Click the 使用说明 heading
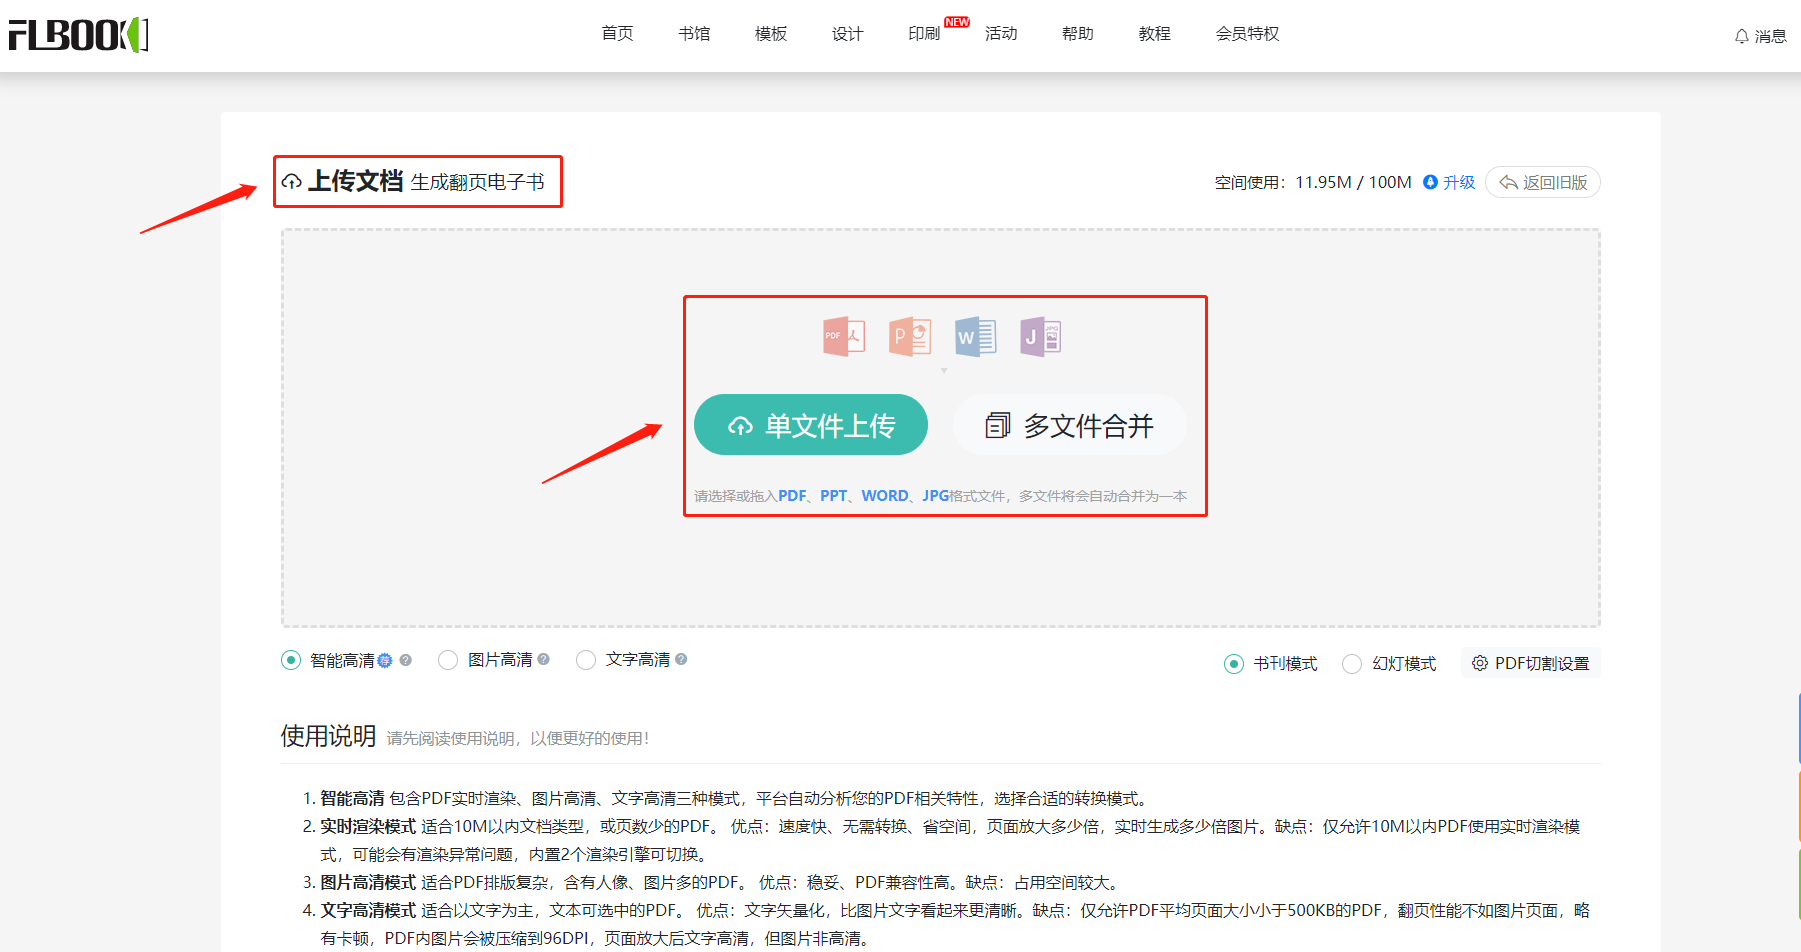This screenshot has width=1801, height=952. 328,736
